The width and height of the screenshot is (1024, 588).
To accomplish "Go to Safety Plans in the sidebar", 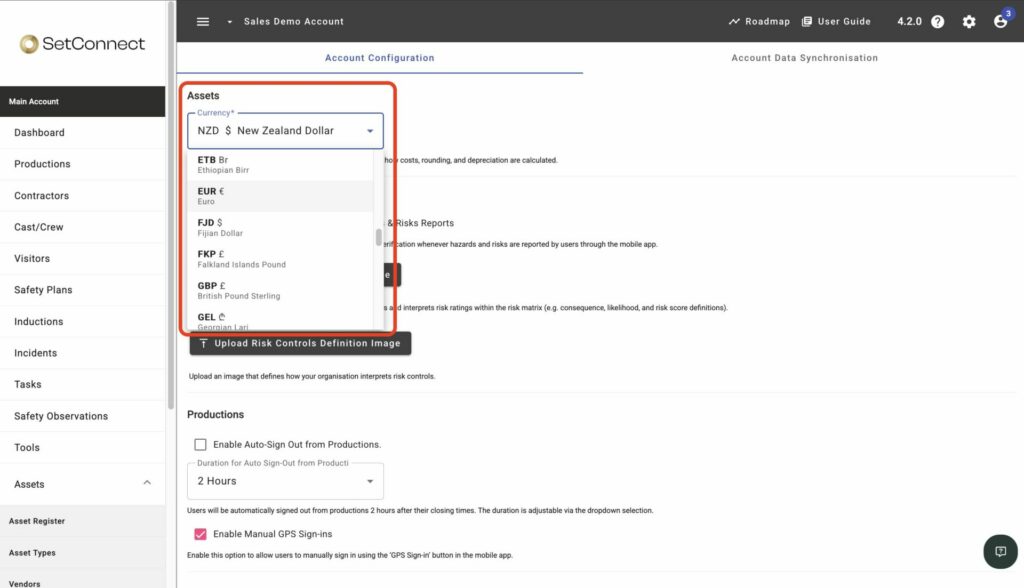I will tap(83, 290).
